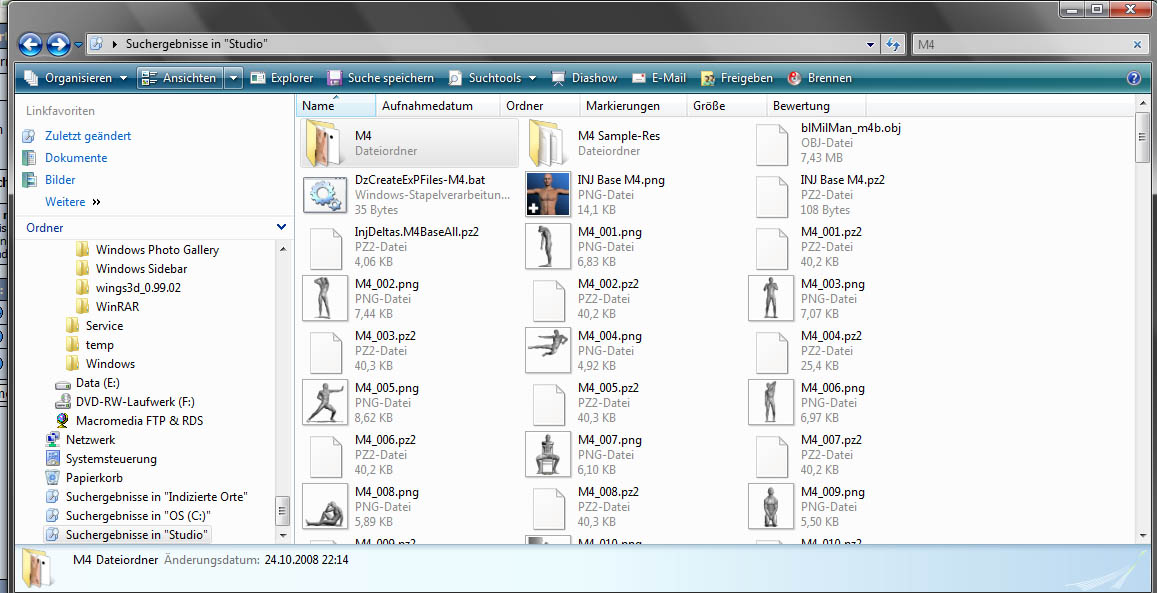Select M4_008.png pose thumbnail

[325, 506]
